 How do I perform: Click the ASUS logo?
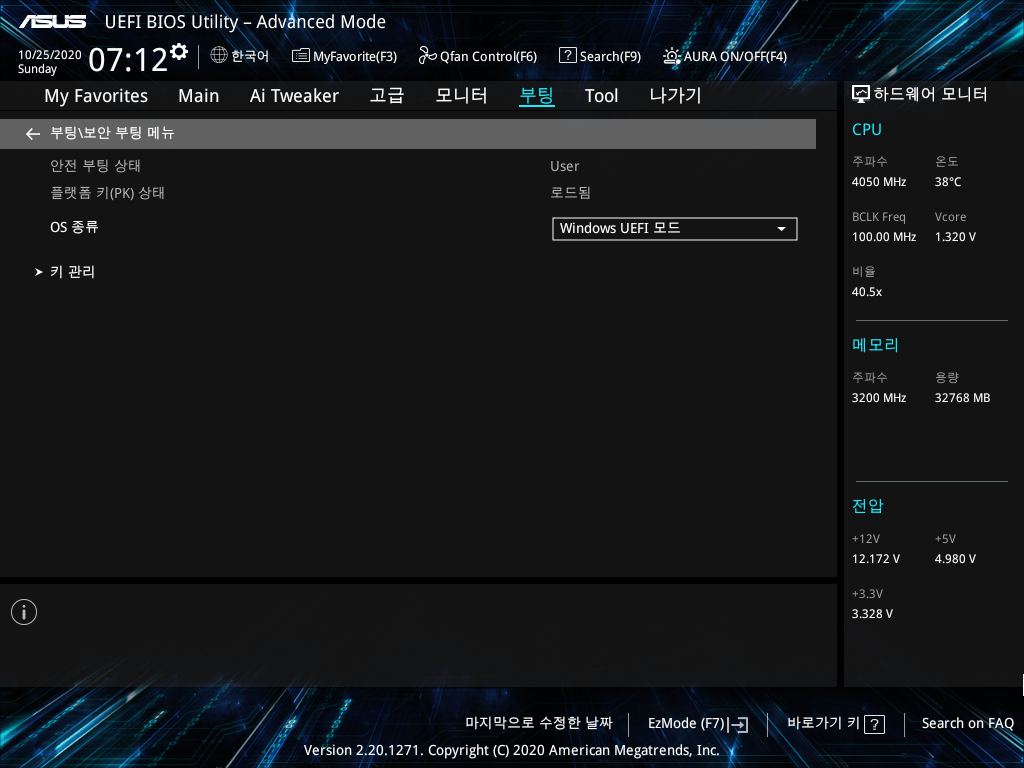(x=53, y=22)
